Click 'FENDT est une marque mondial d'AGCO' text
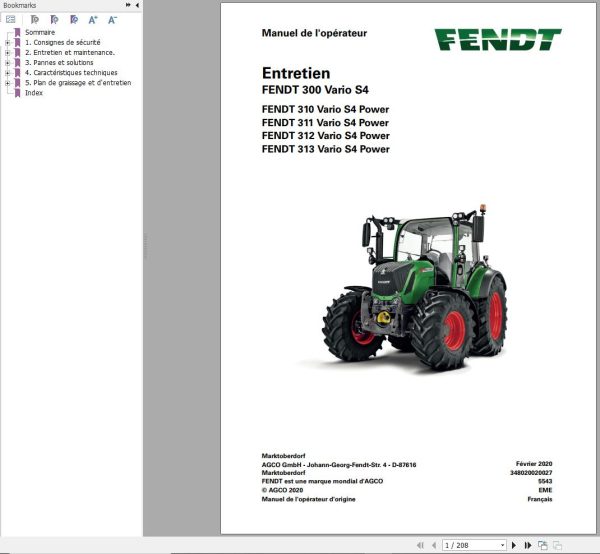This screenshot has height=554, width=600. [322, 481]
